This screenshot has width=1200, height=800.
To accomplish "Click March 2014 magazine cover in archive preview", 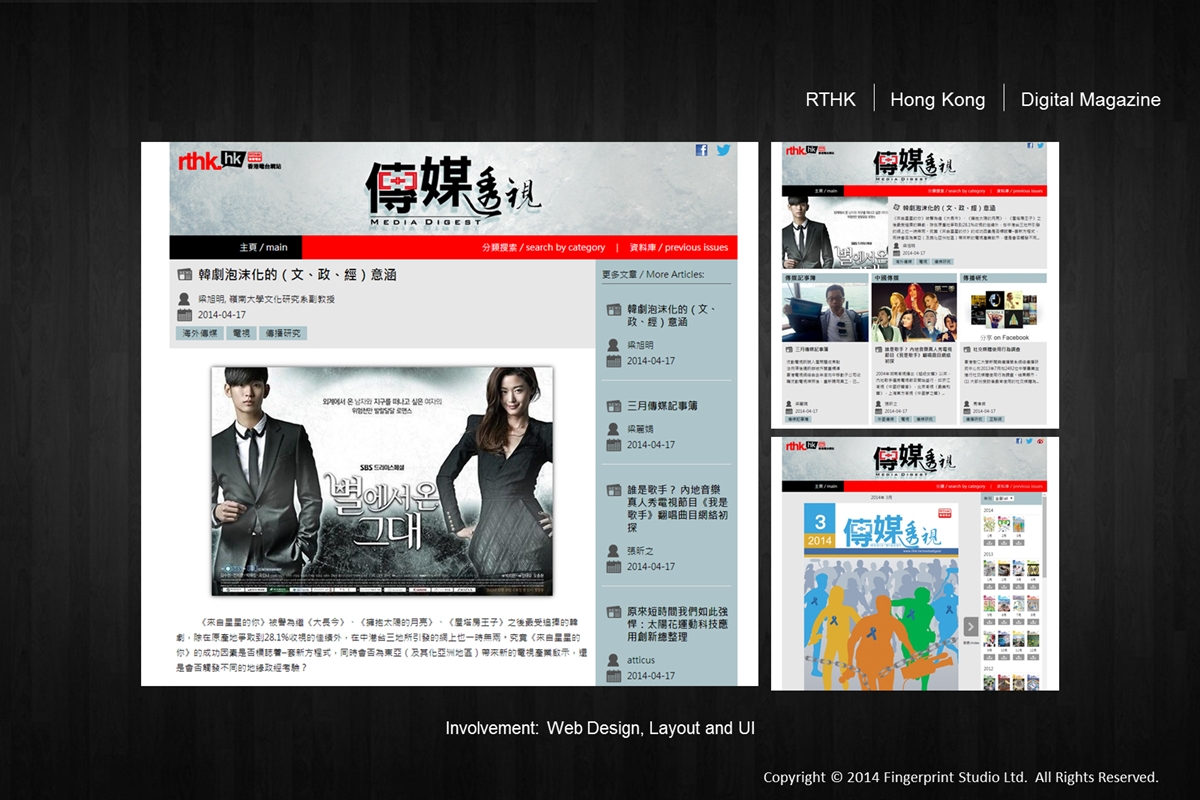I will pyautogui.click(x=881, y=595).
